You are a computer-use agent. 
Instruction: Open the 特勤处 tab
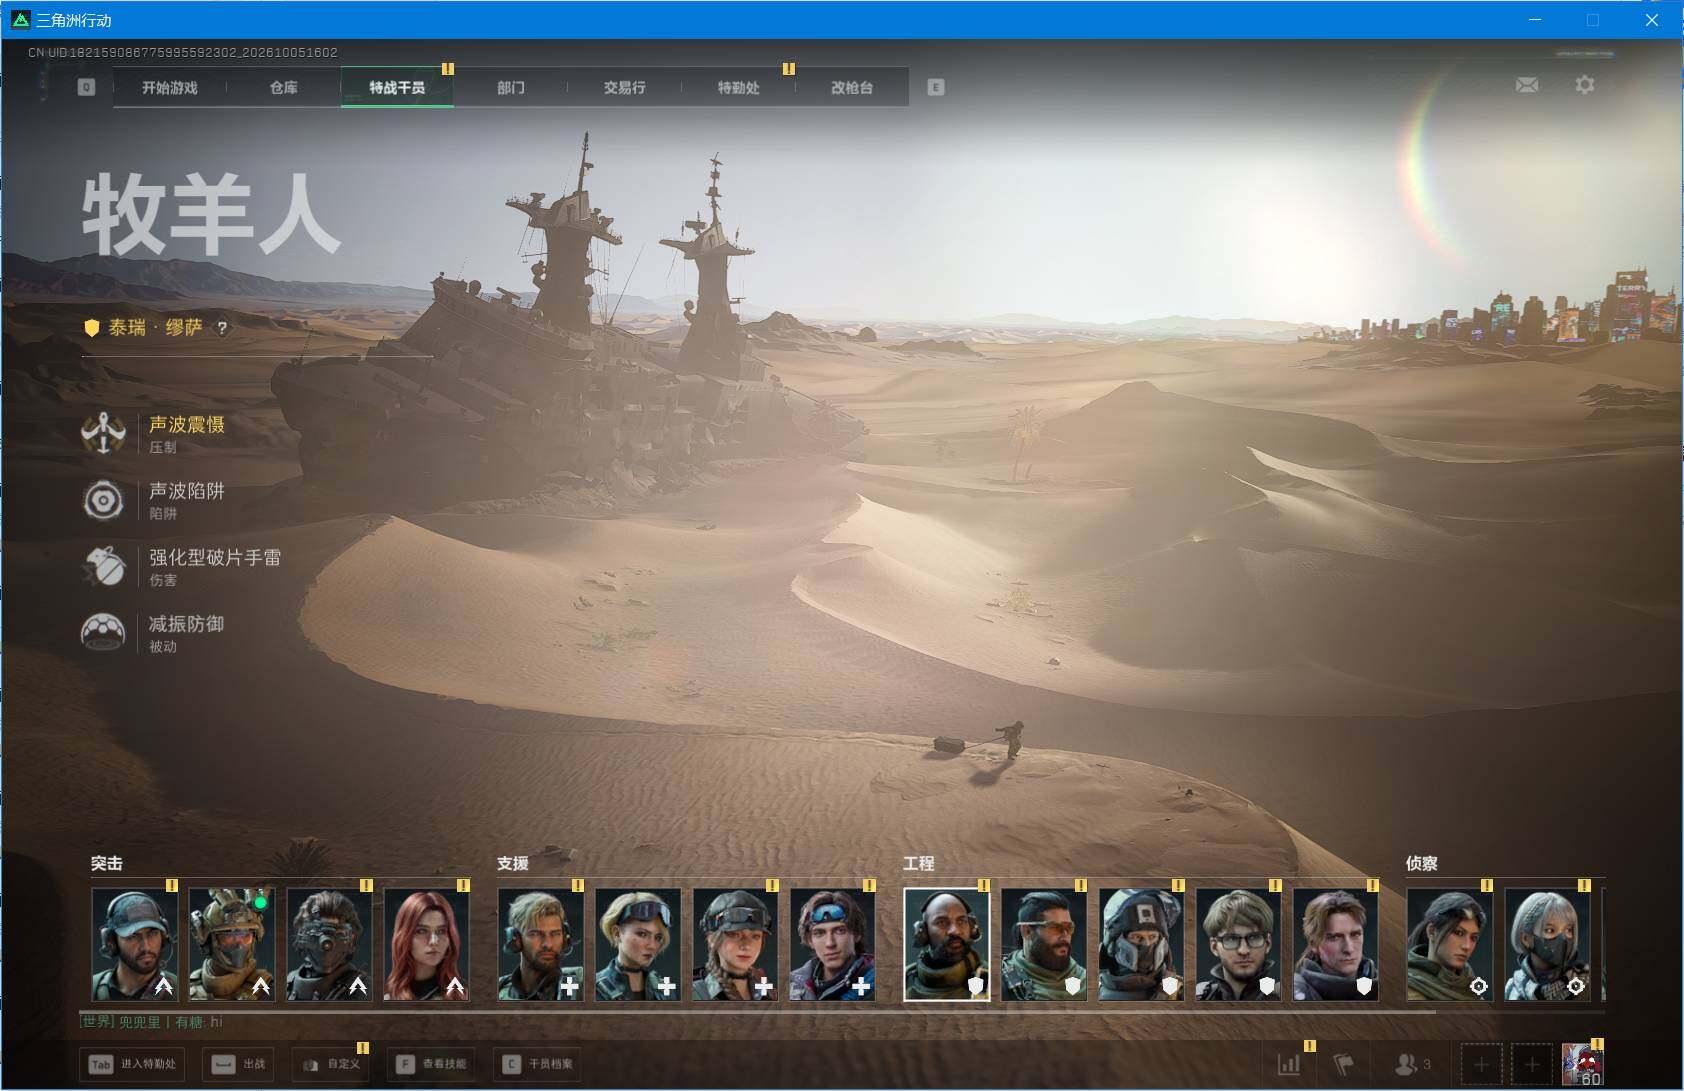coord(738,88)
